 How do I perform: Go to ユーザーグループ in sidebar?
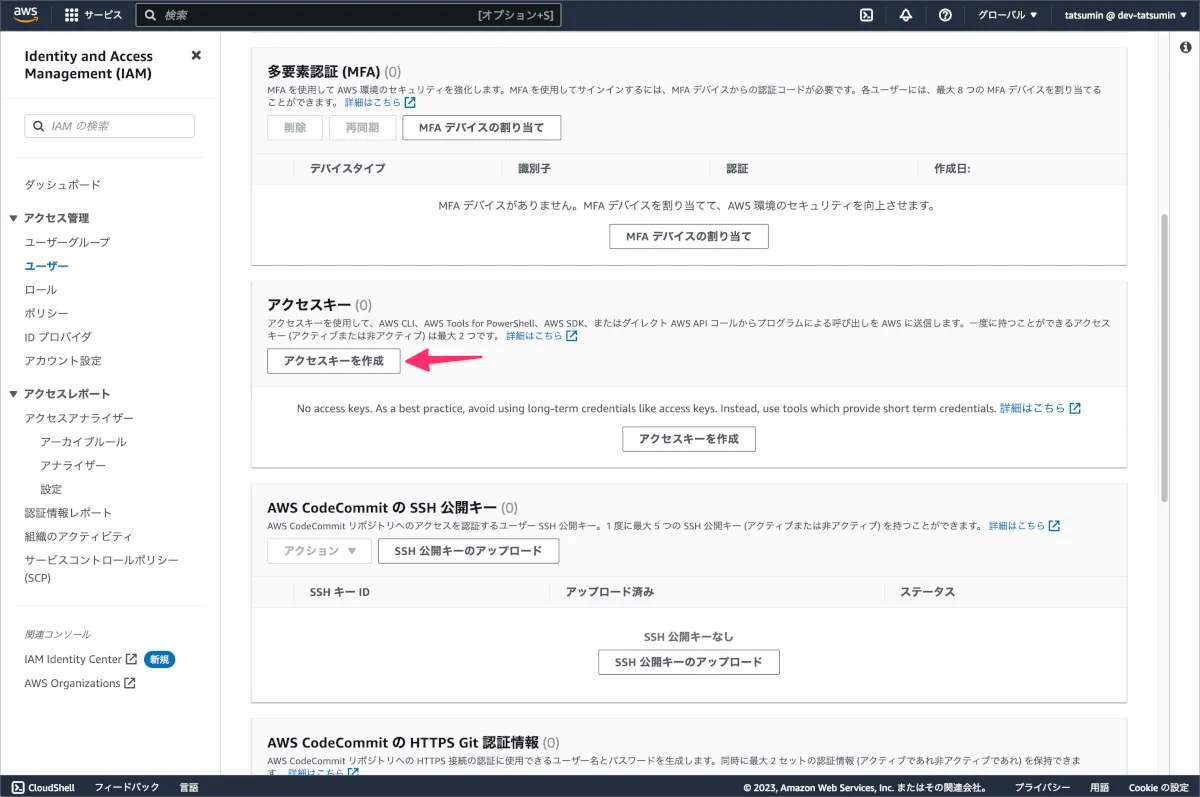pyautogui.click(x=67, y=242)
